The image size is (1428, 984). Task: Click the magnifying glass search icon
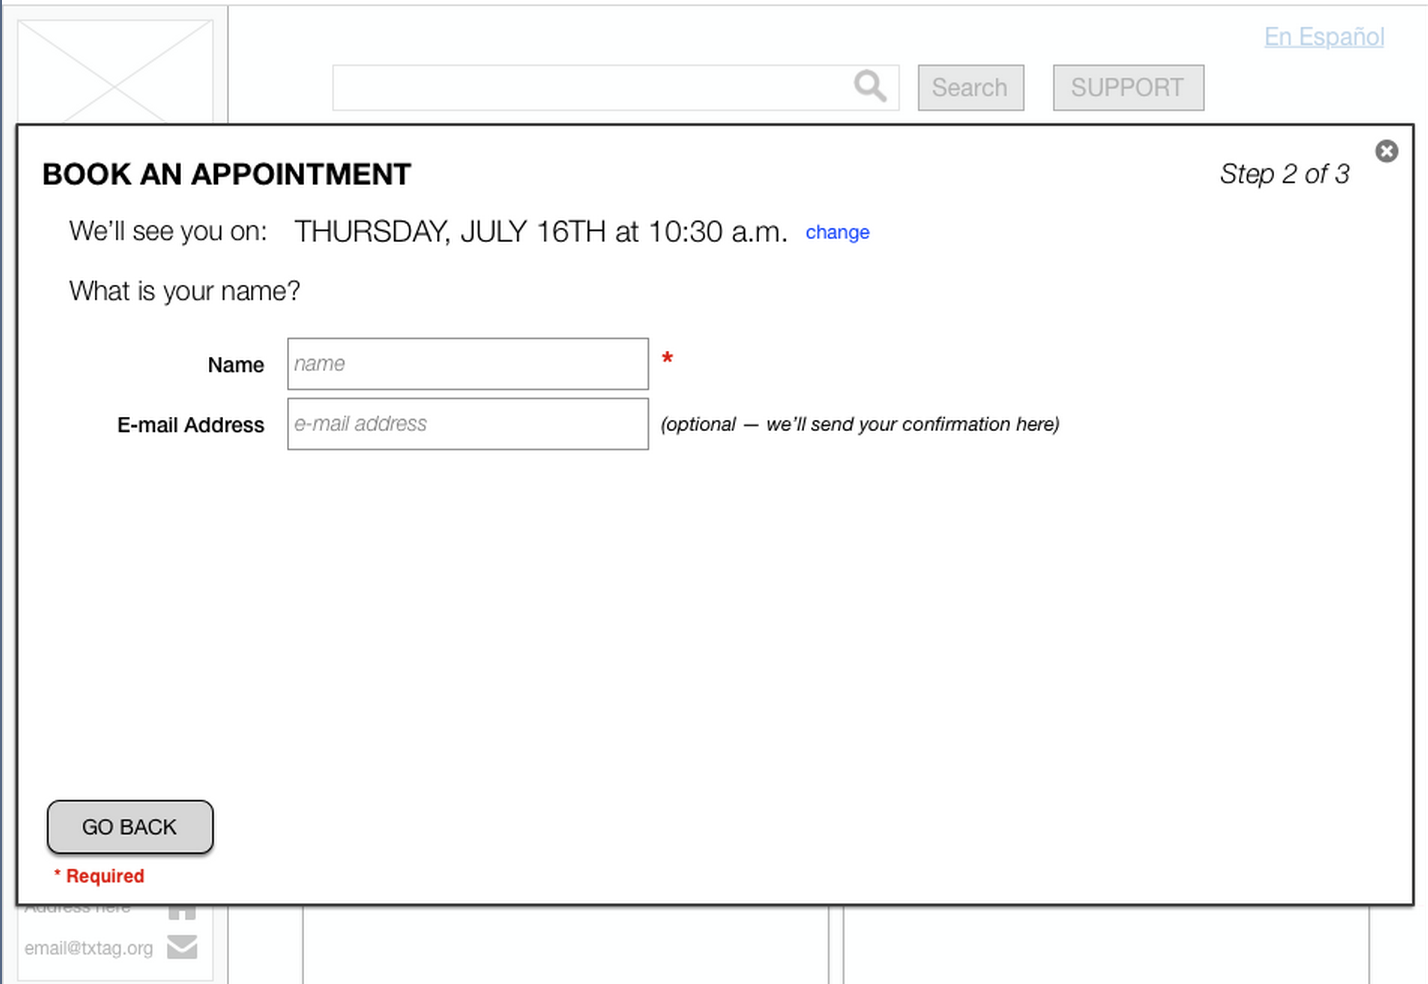click(x=869, y=87)
